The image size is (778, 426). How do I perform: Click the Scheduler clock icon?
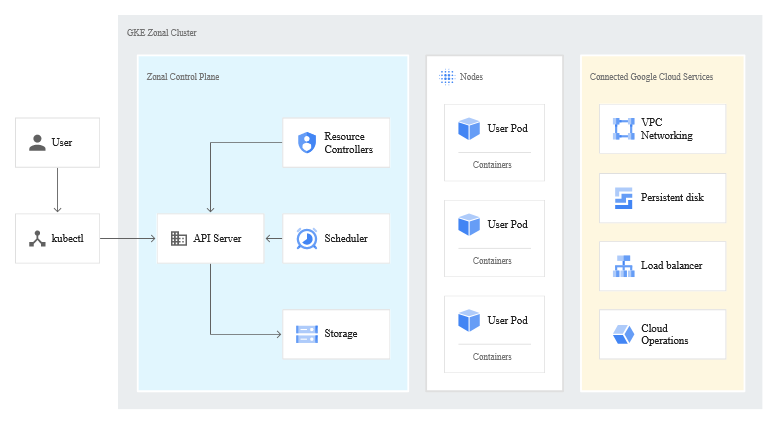[307, 239]
